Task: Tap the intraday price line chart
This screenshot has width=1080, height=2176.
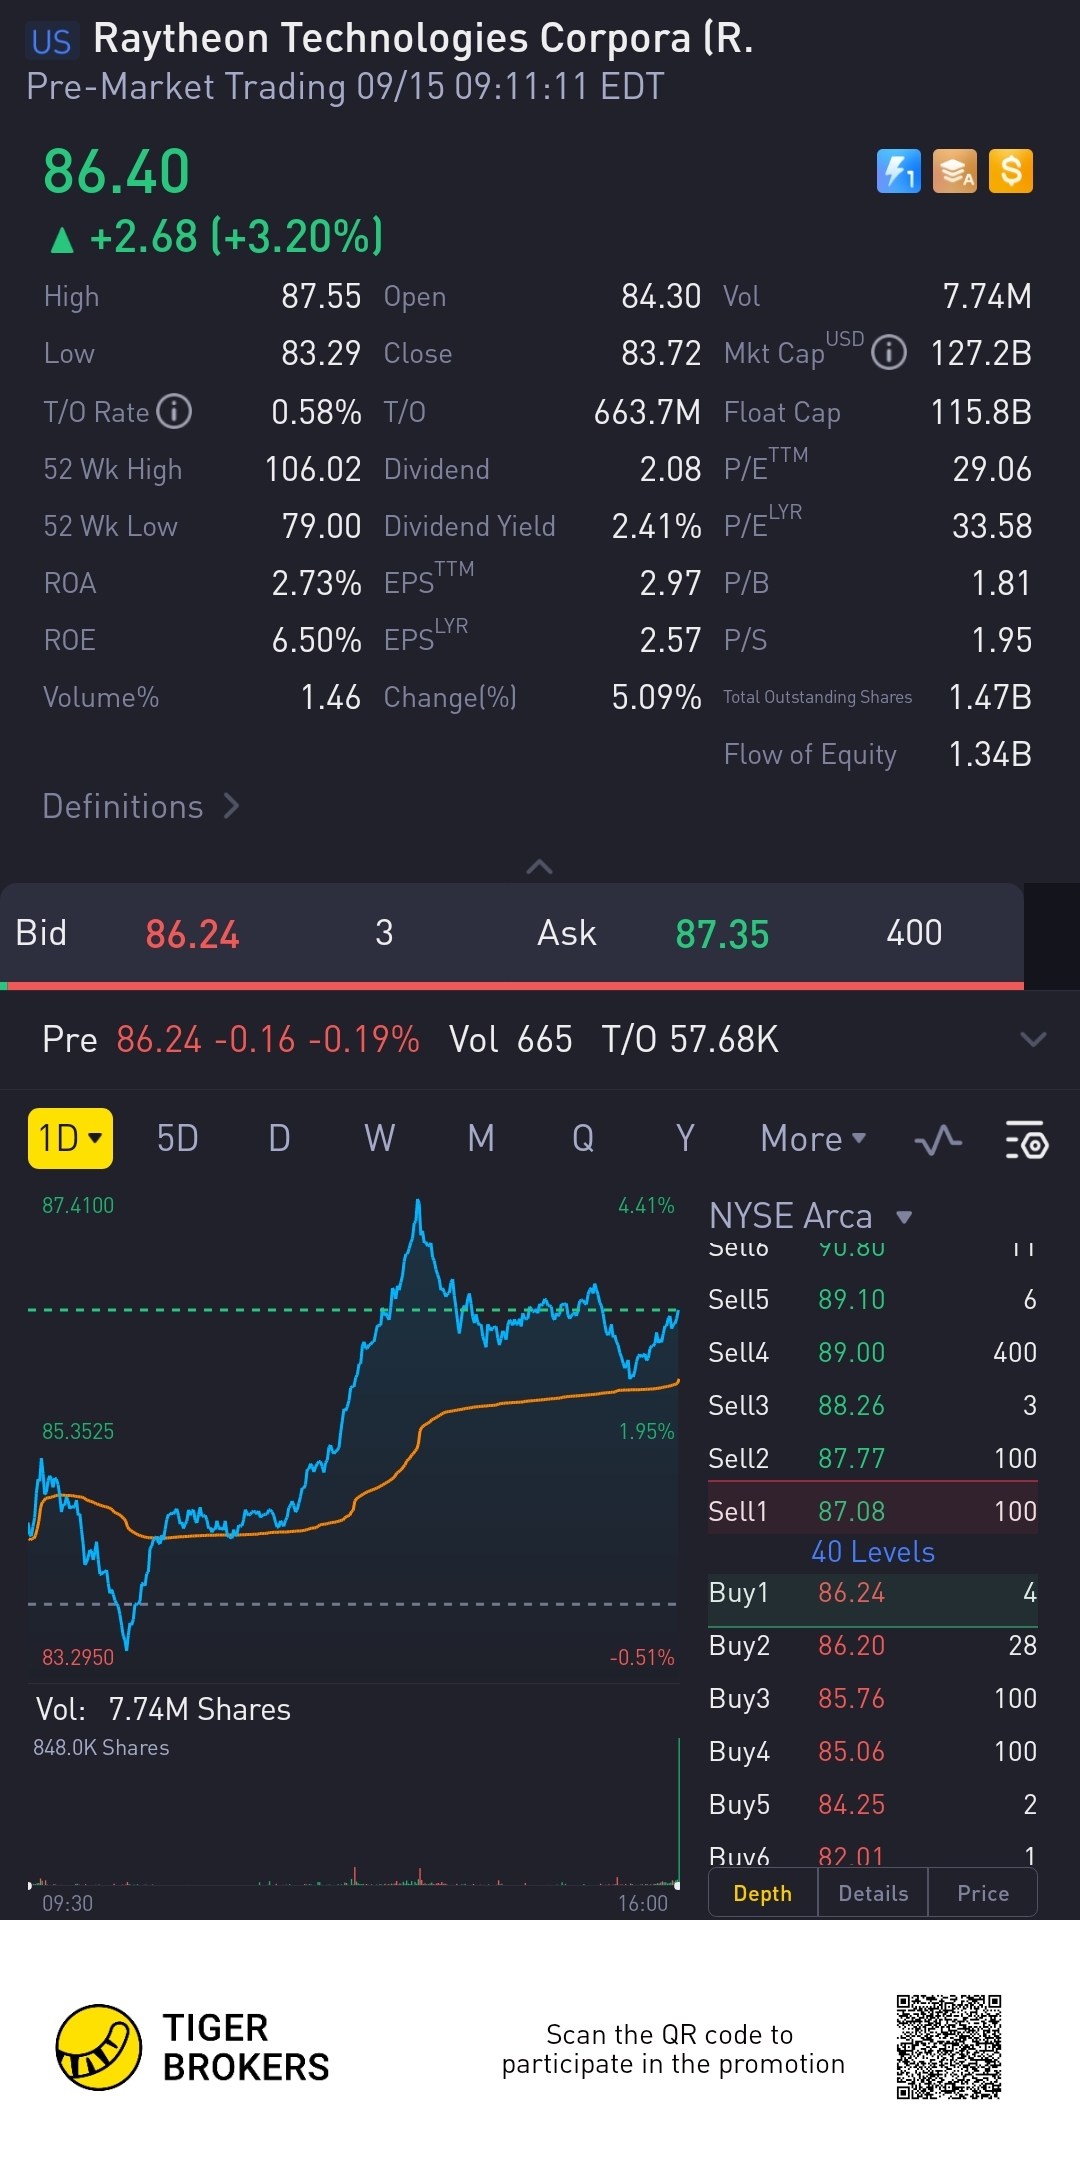Action: (354, 1430)
